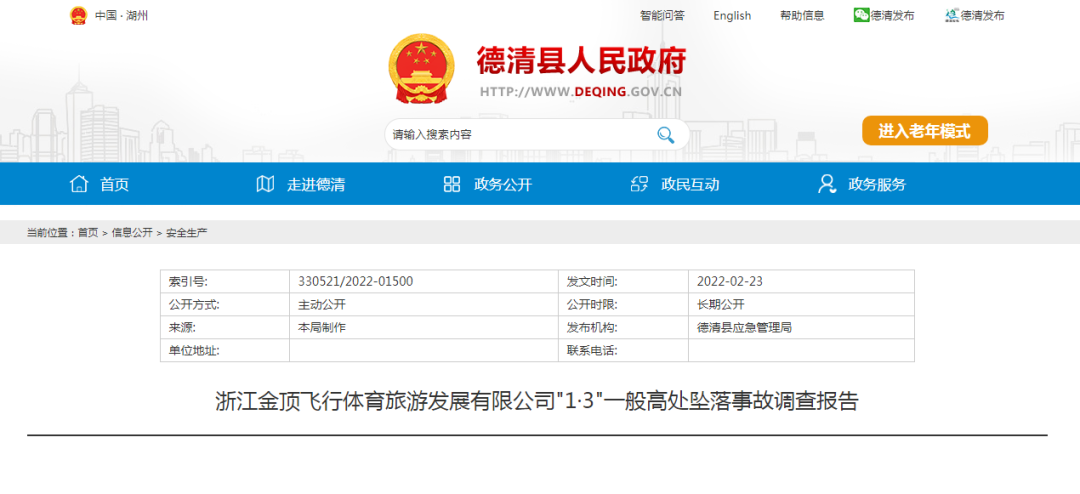Open the 政务服务 menu item
This screenshot has height=494, width=1080.
coord(878,185)
